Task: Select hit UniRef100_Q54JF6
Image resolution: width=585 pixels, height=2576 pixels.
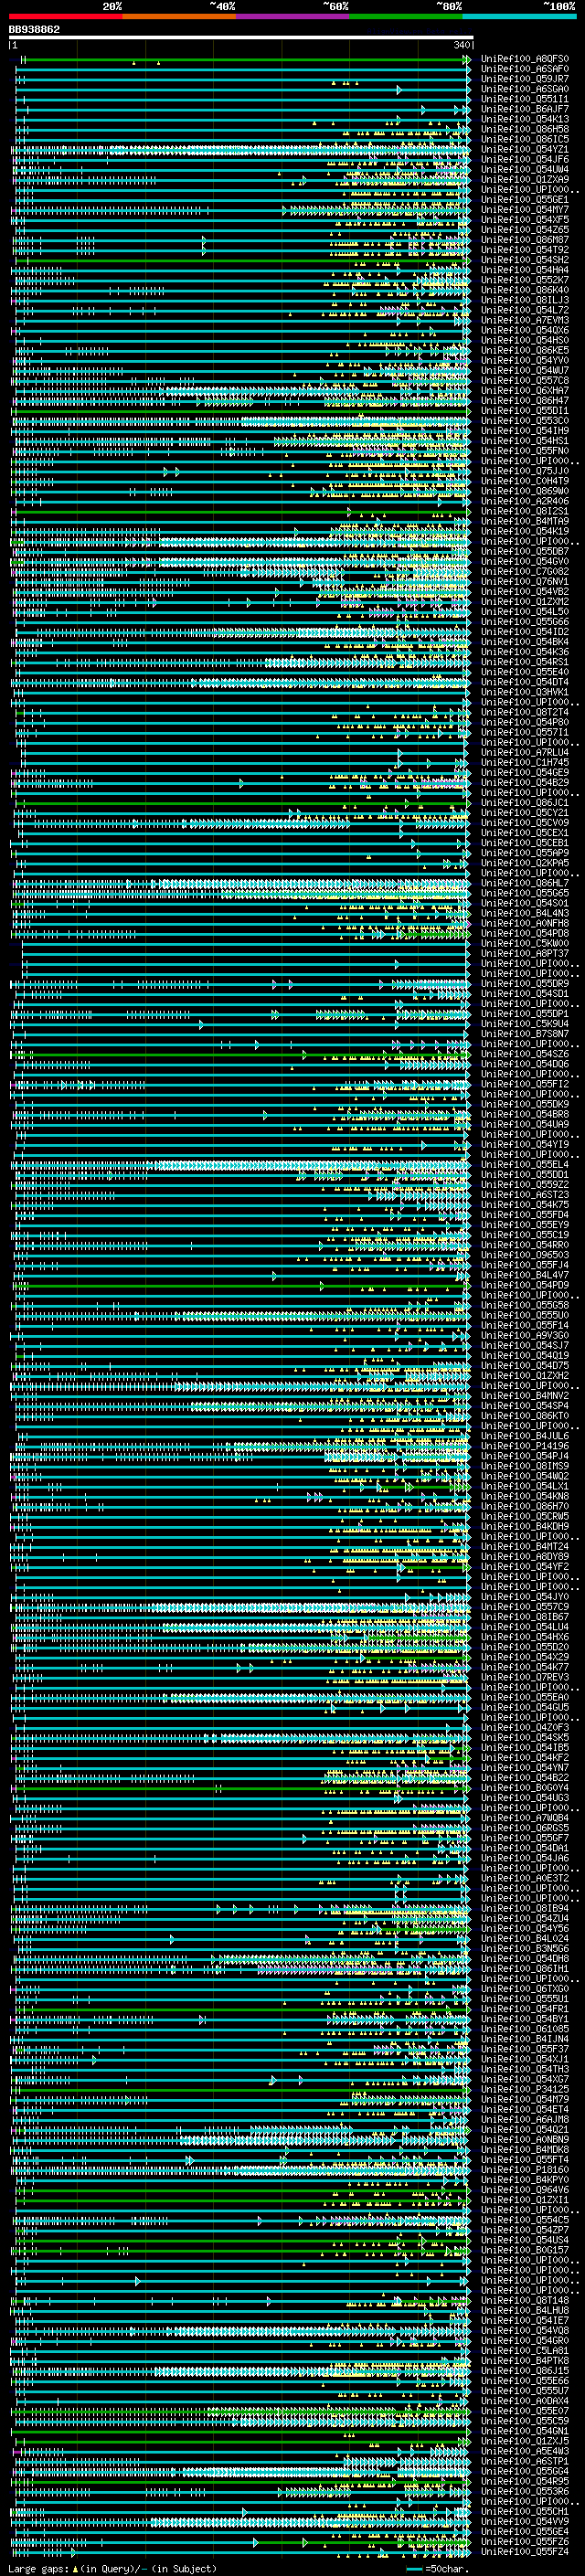Action: click(x=525, y=159)
